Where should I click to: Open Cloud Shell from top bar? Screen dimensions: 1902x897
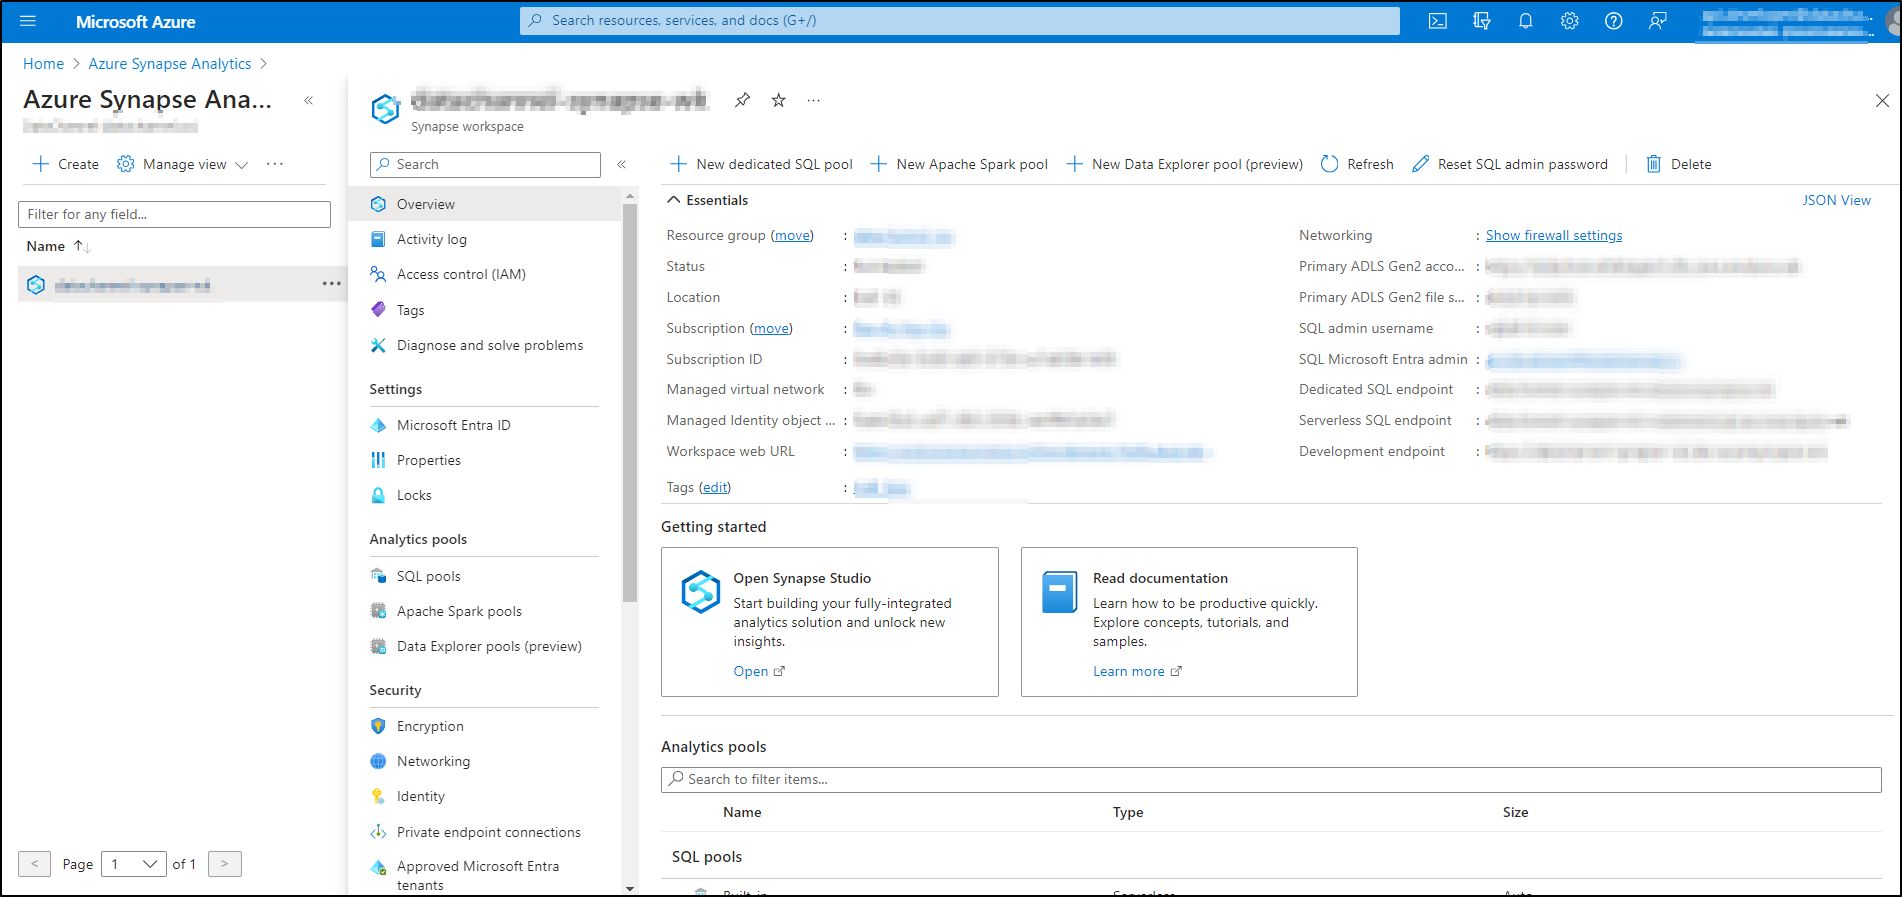coord(1438,21)
